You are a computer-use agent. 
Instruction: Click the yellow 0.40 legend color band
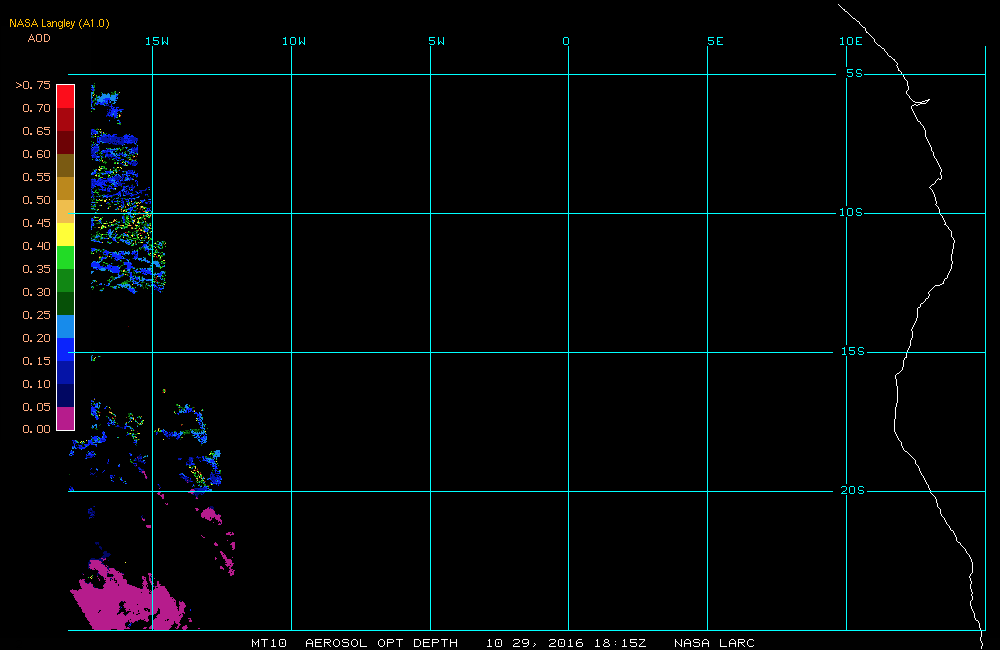pos(66,234)
